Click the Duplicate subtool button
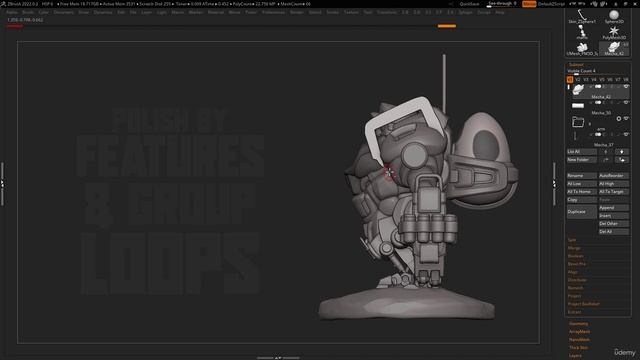This screenshot has width=640, height=360. pyautogui.click(x=582, y=212)
